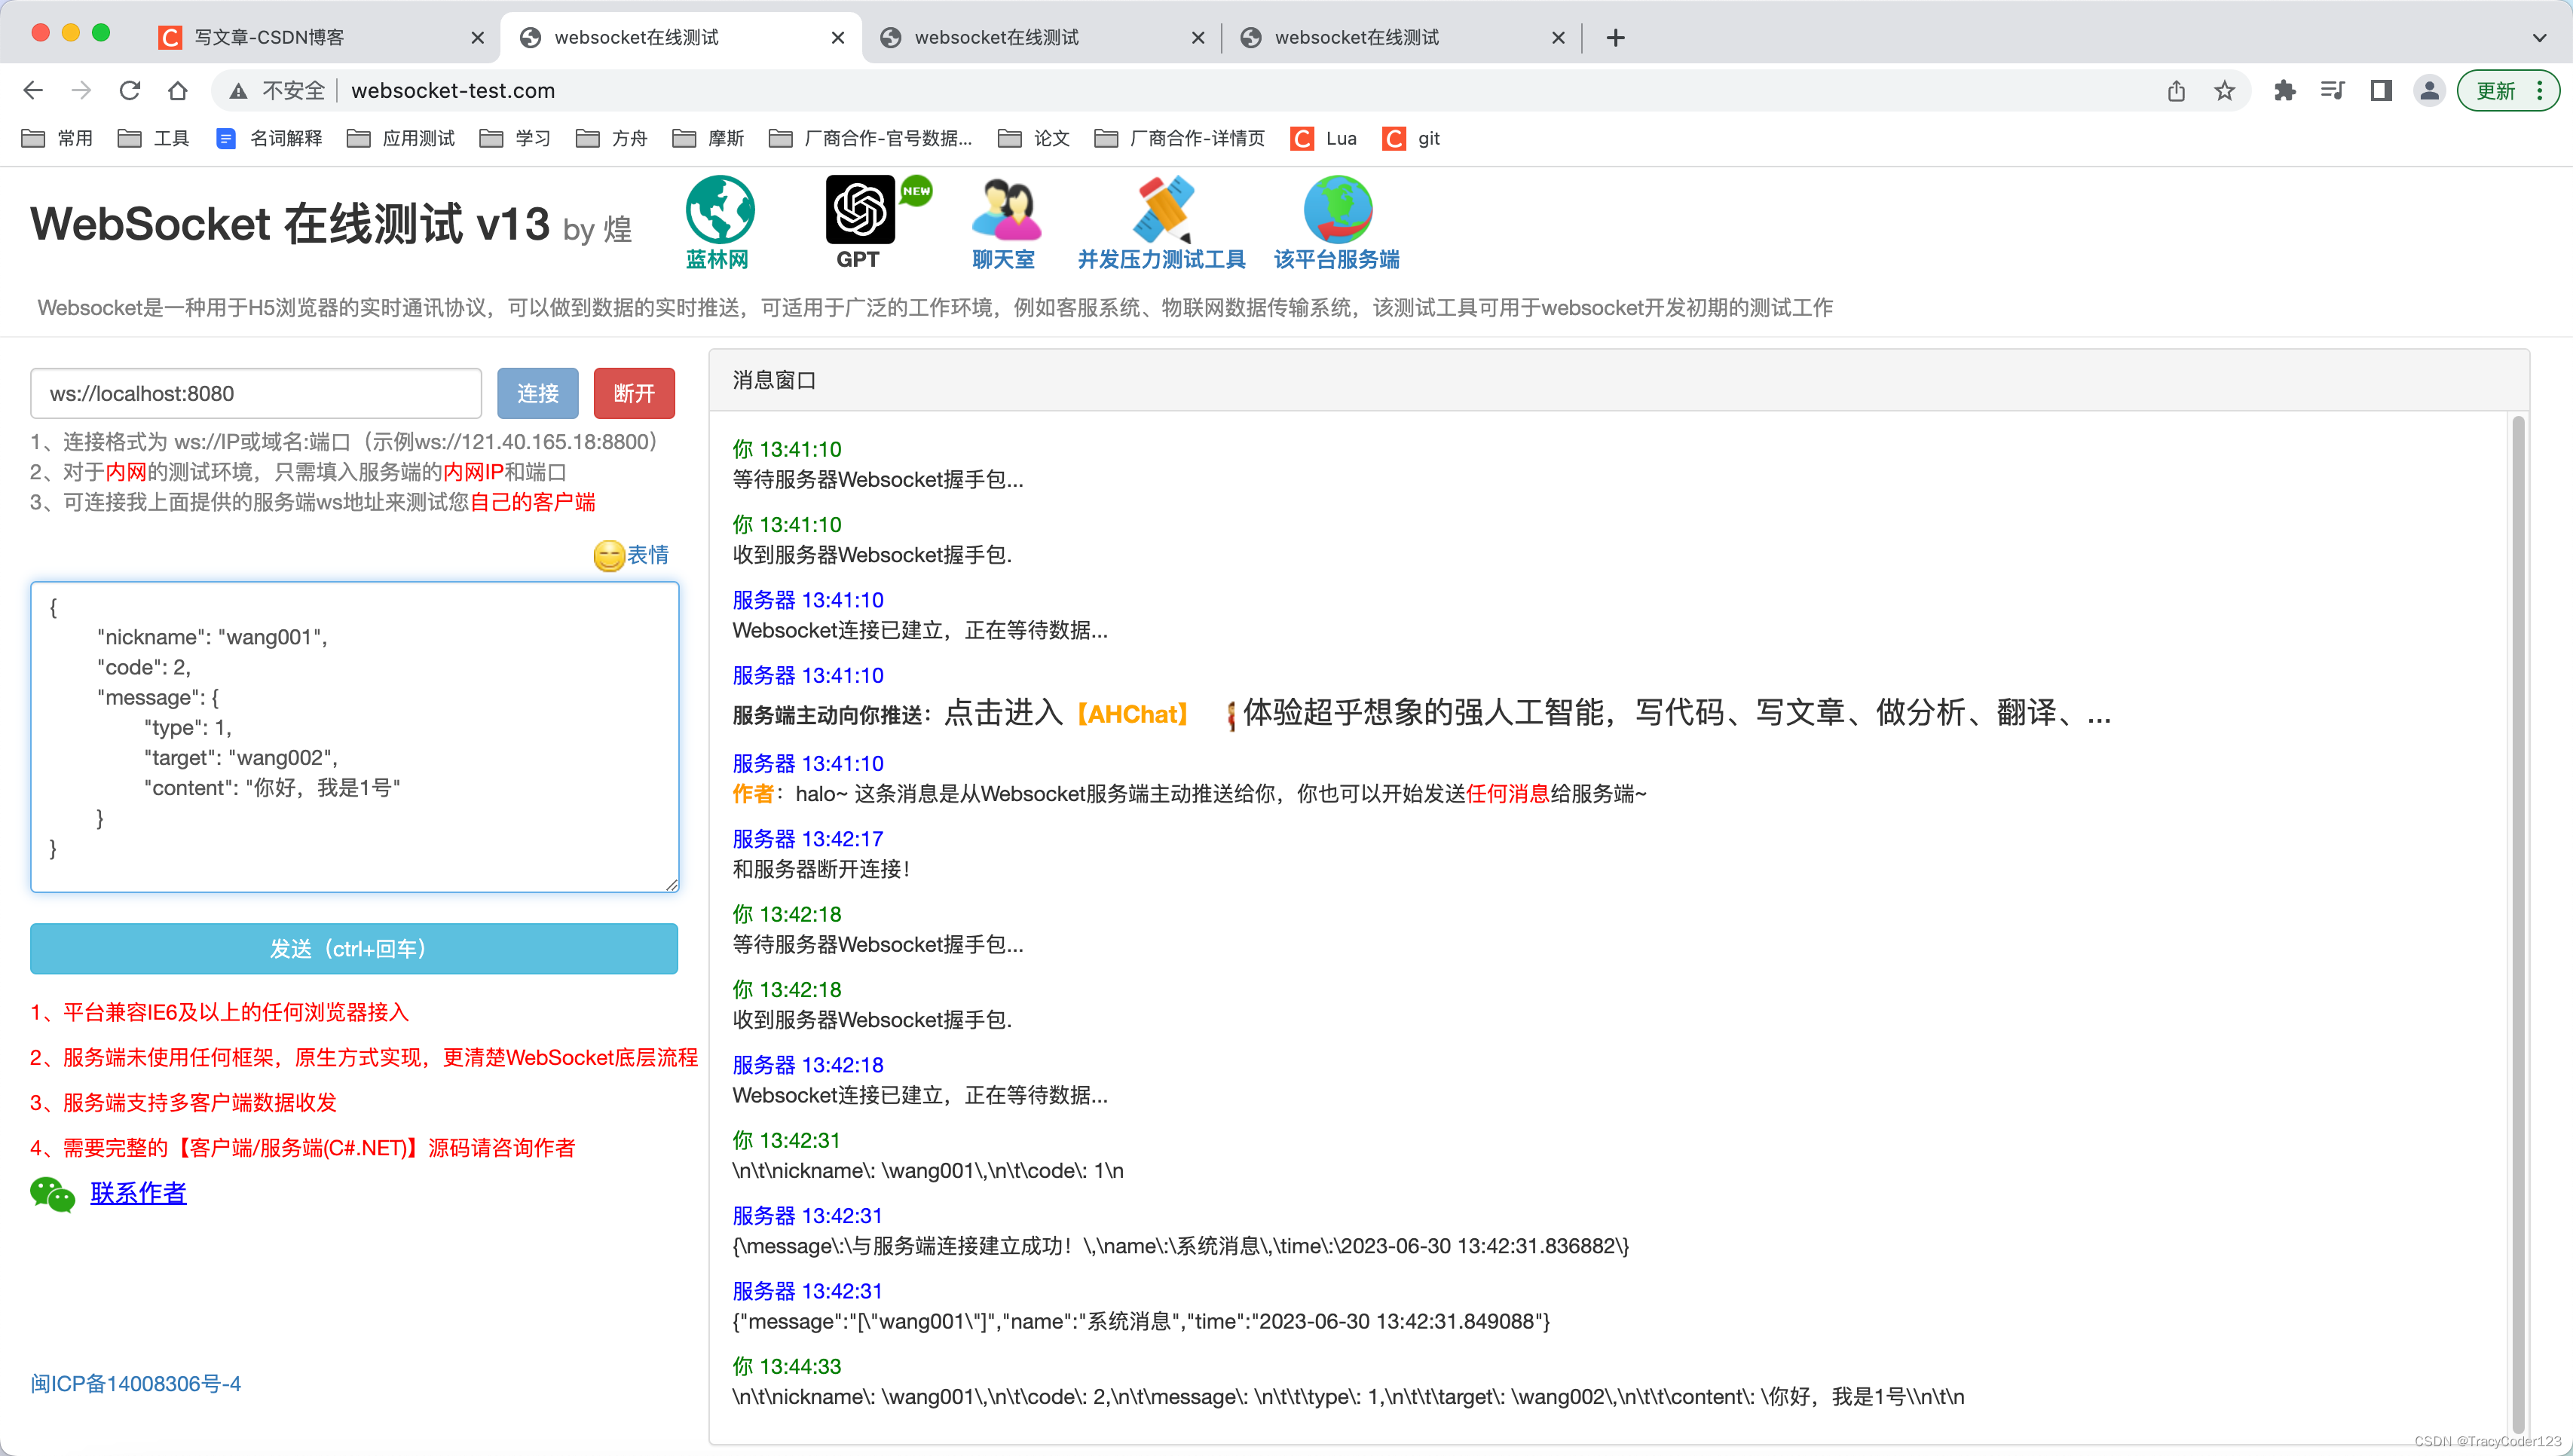Open the 并发压力测试工具 pencil icon
The height and width of the screenshot is (1456, 2573).
click(1163, 210)
